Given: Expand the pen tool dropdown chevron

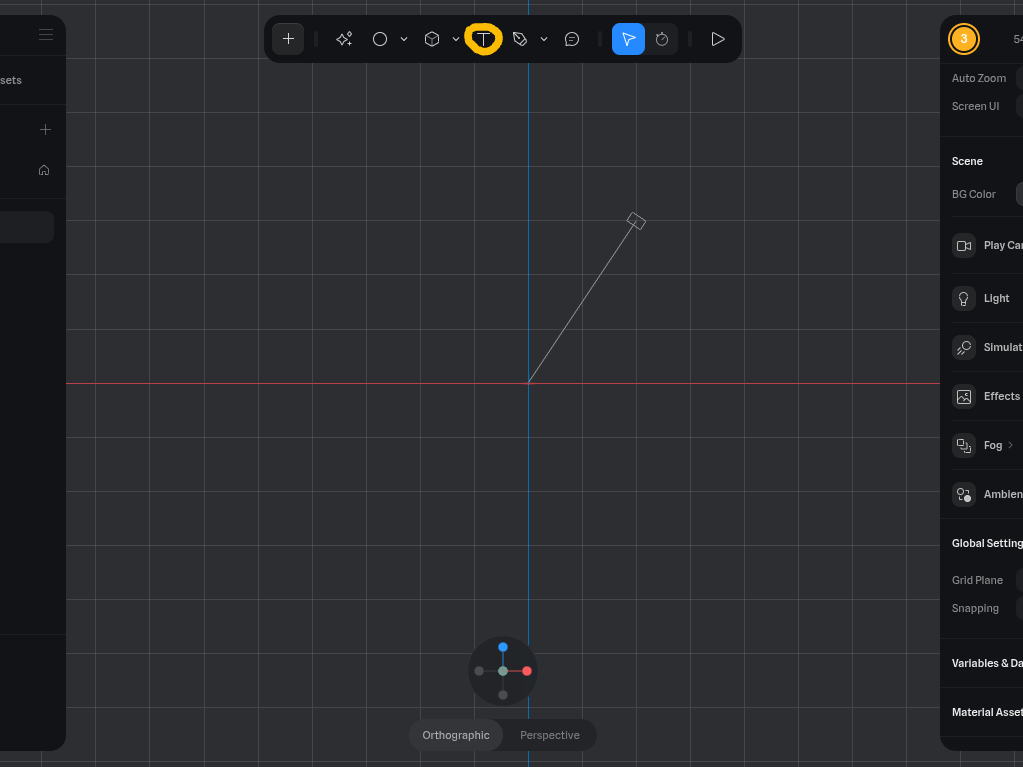Looking at the screenshot, I should pos(543,39).
